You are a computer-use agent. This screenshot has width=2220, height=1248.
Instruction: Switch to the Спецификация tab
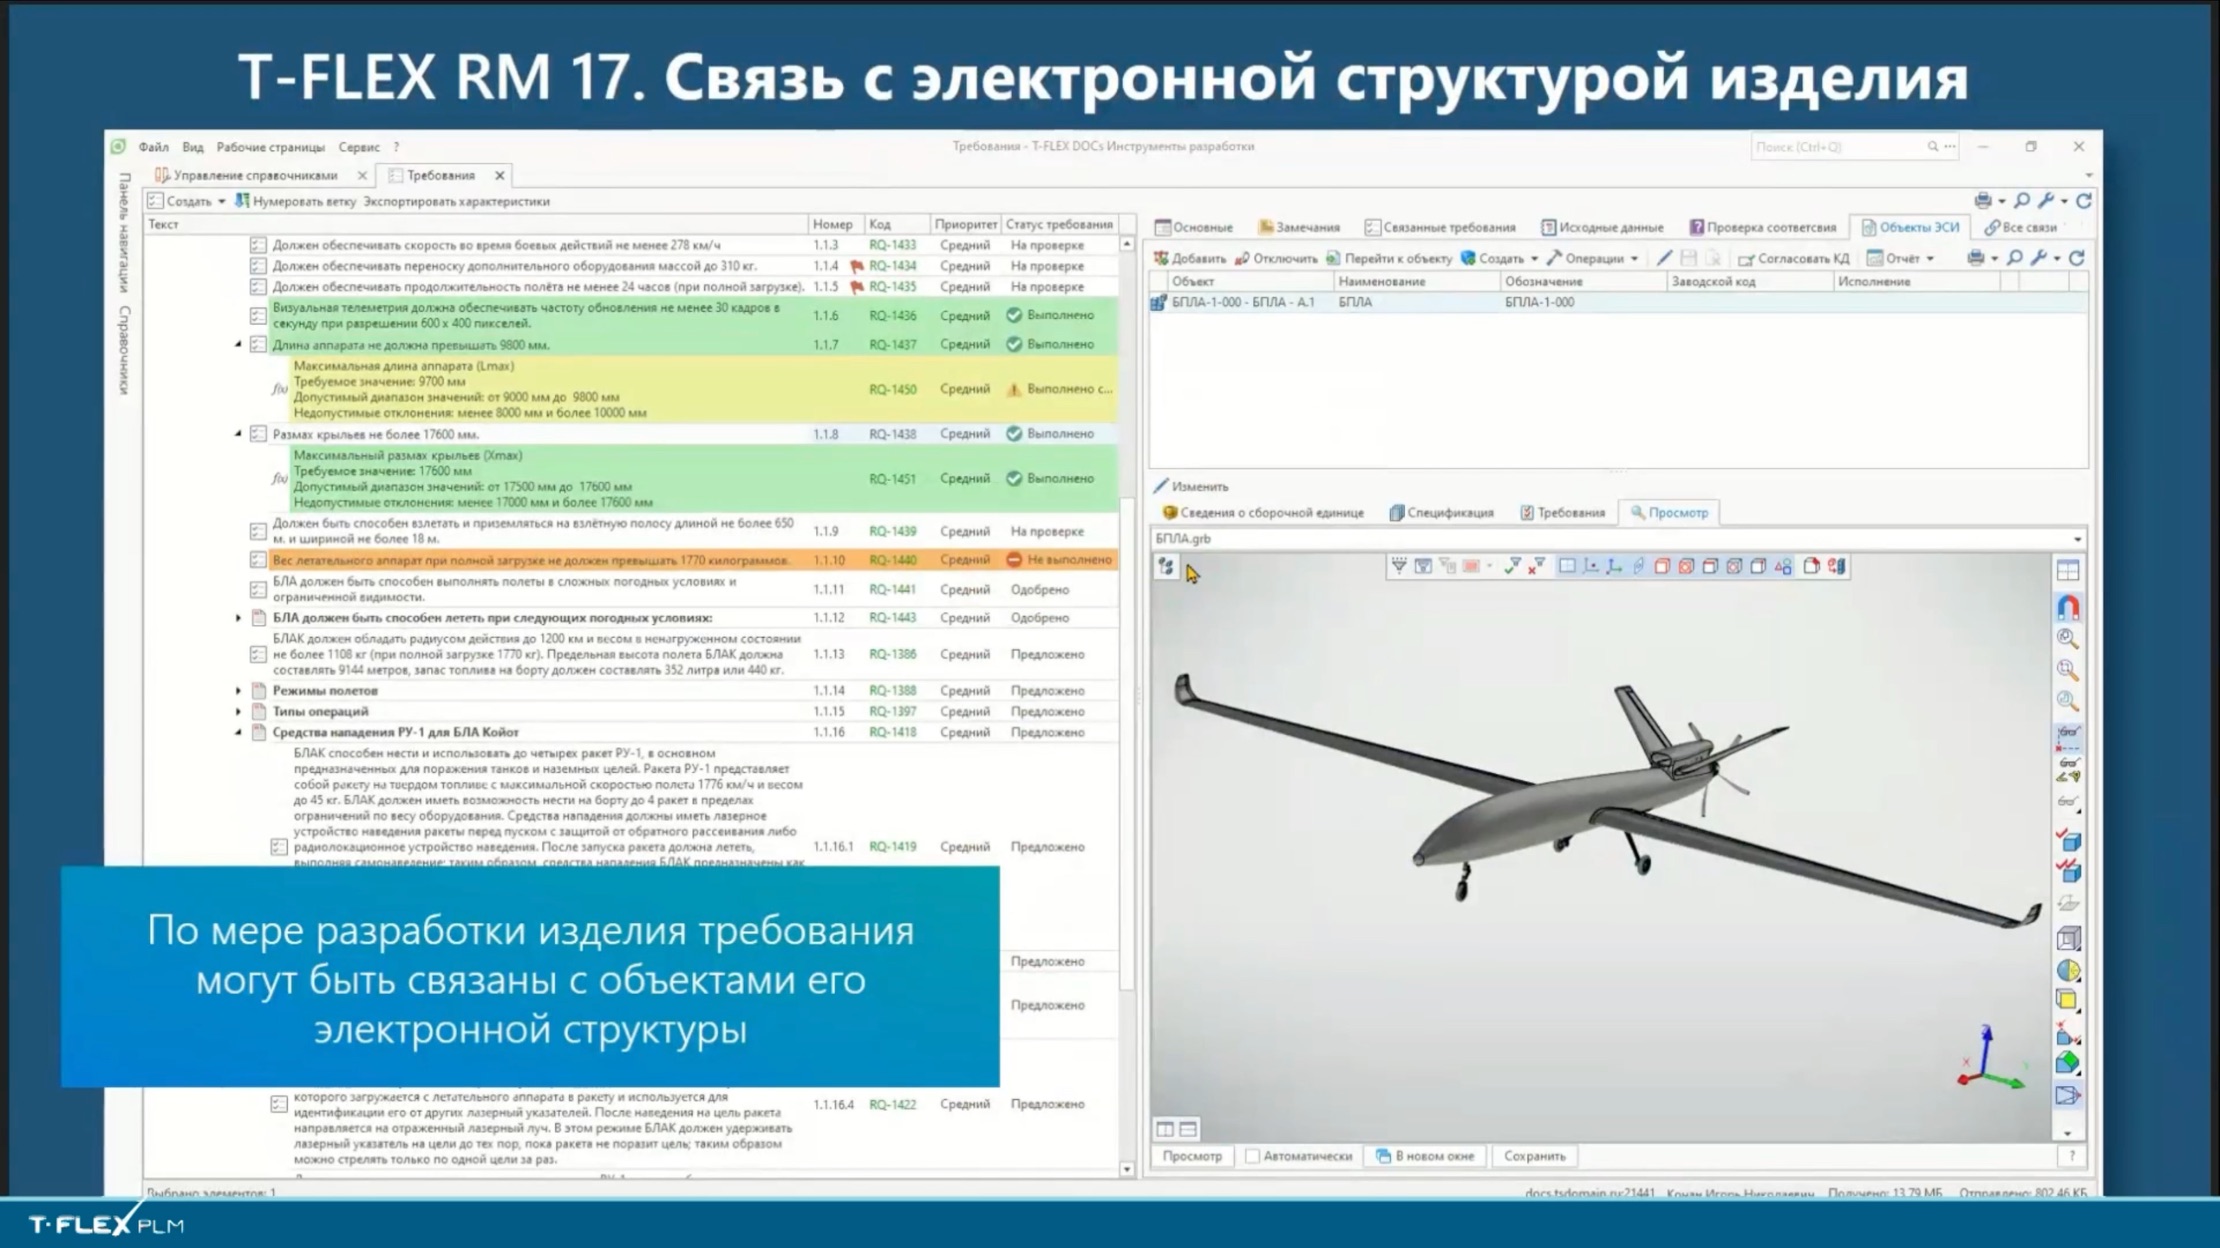click(1441, 513)
